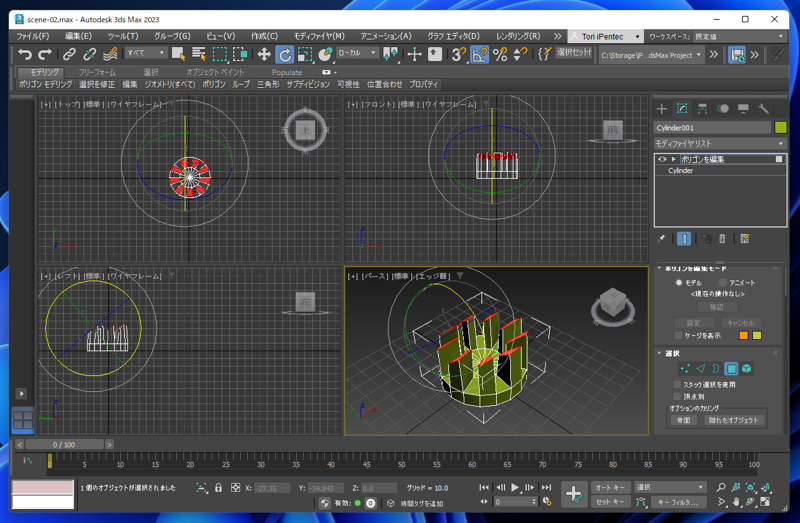The height and width of the screenshot is (523, 800).
Task: Open the ローカル coordinate system dropdown
Action: (357, 53)
